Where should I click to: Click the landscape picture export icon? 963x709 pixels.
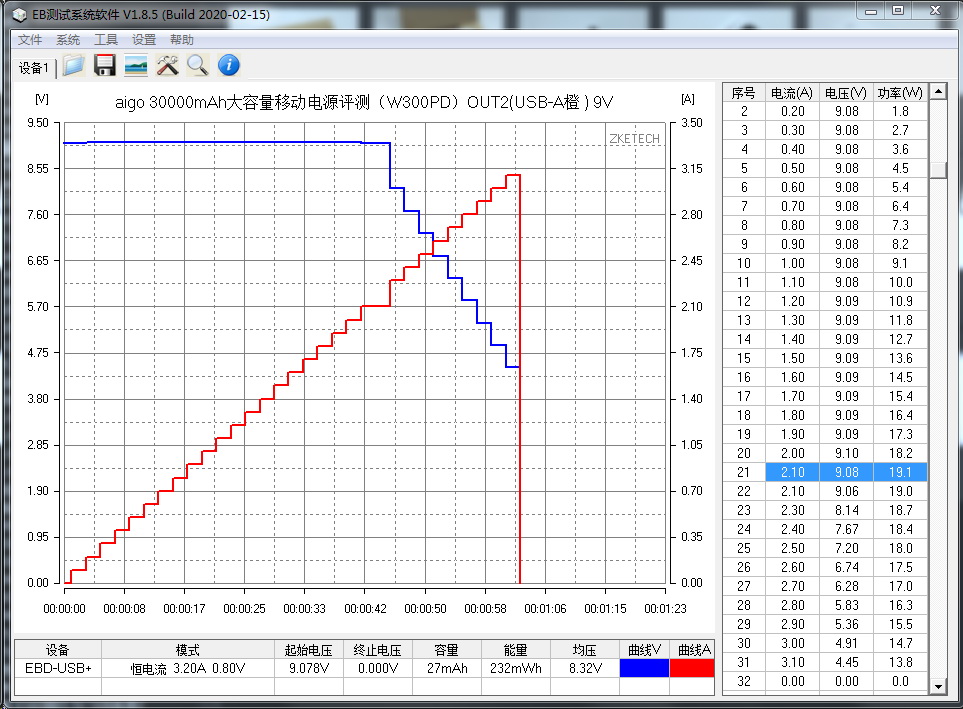[x=136, y=66]
